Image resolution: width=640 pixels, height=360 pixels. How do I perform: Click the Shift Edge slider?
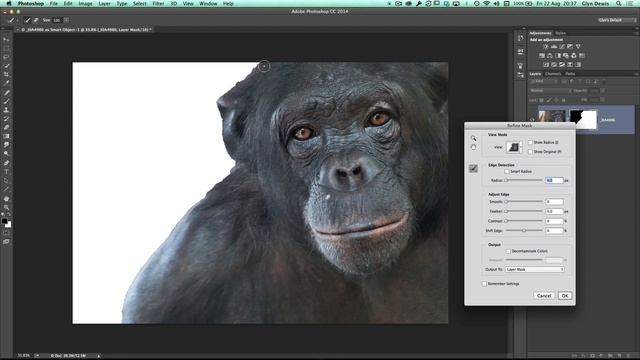click(x=524, y=231)
